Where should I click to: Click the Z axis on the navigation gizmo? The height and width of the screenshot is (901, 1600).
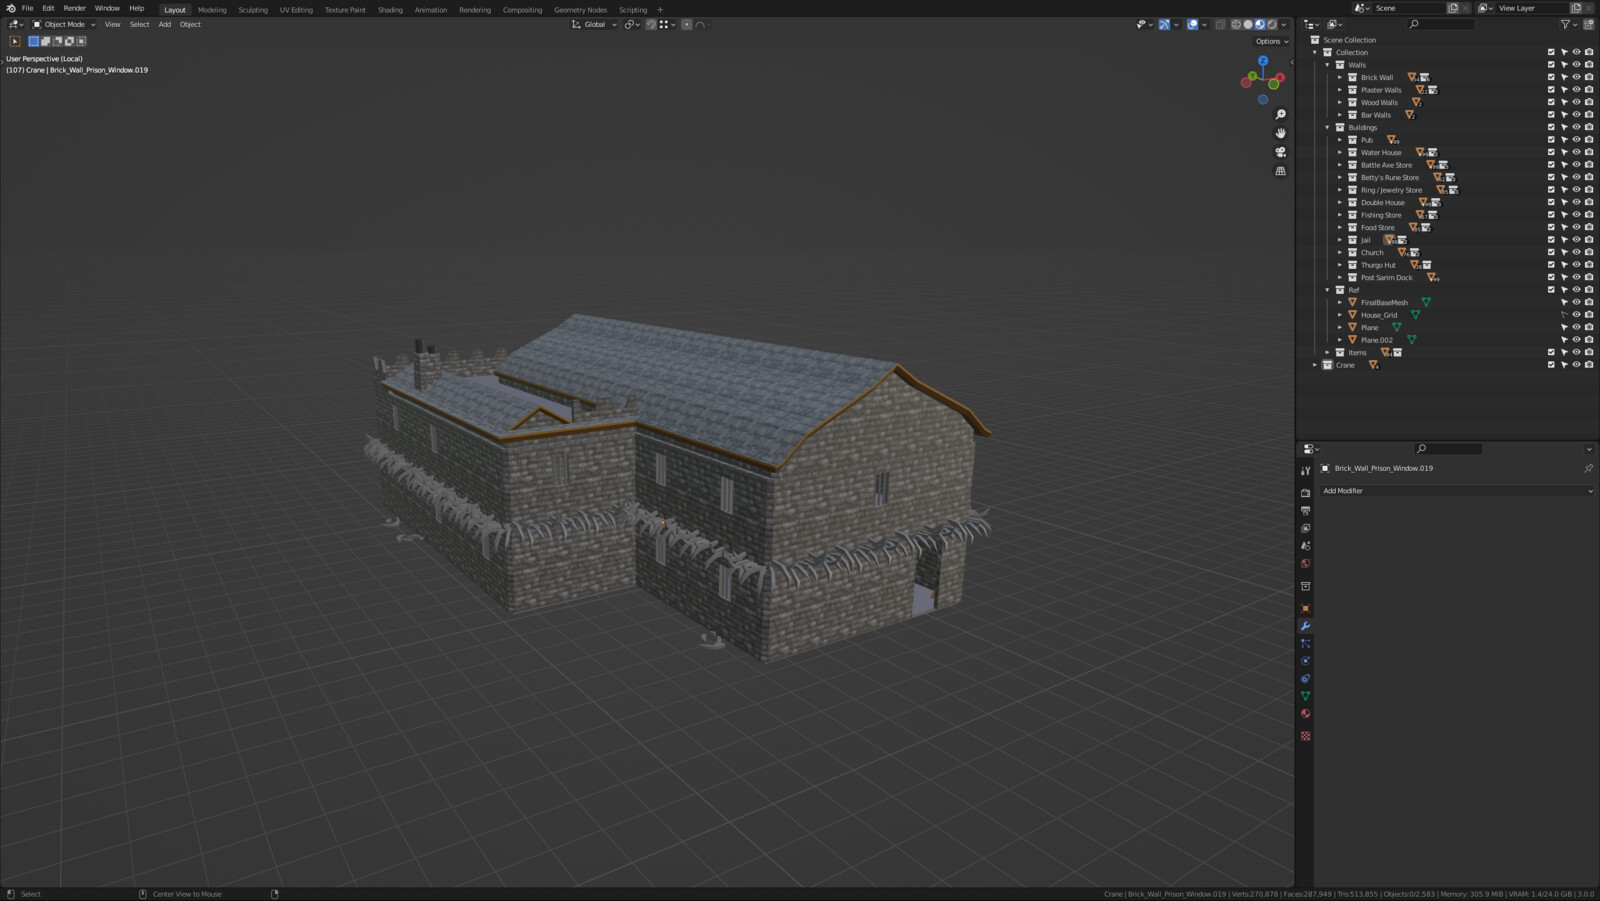[1263, 61]
